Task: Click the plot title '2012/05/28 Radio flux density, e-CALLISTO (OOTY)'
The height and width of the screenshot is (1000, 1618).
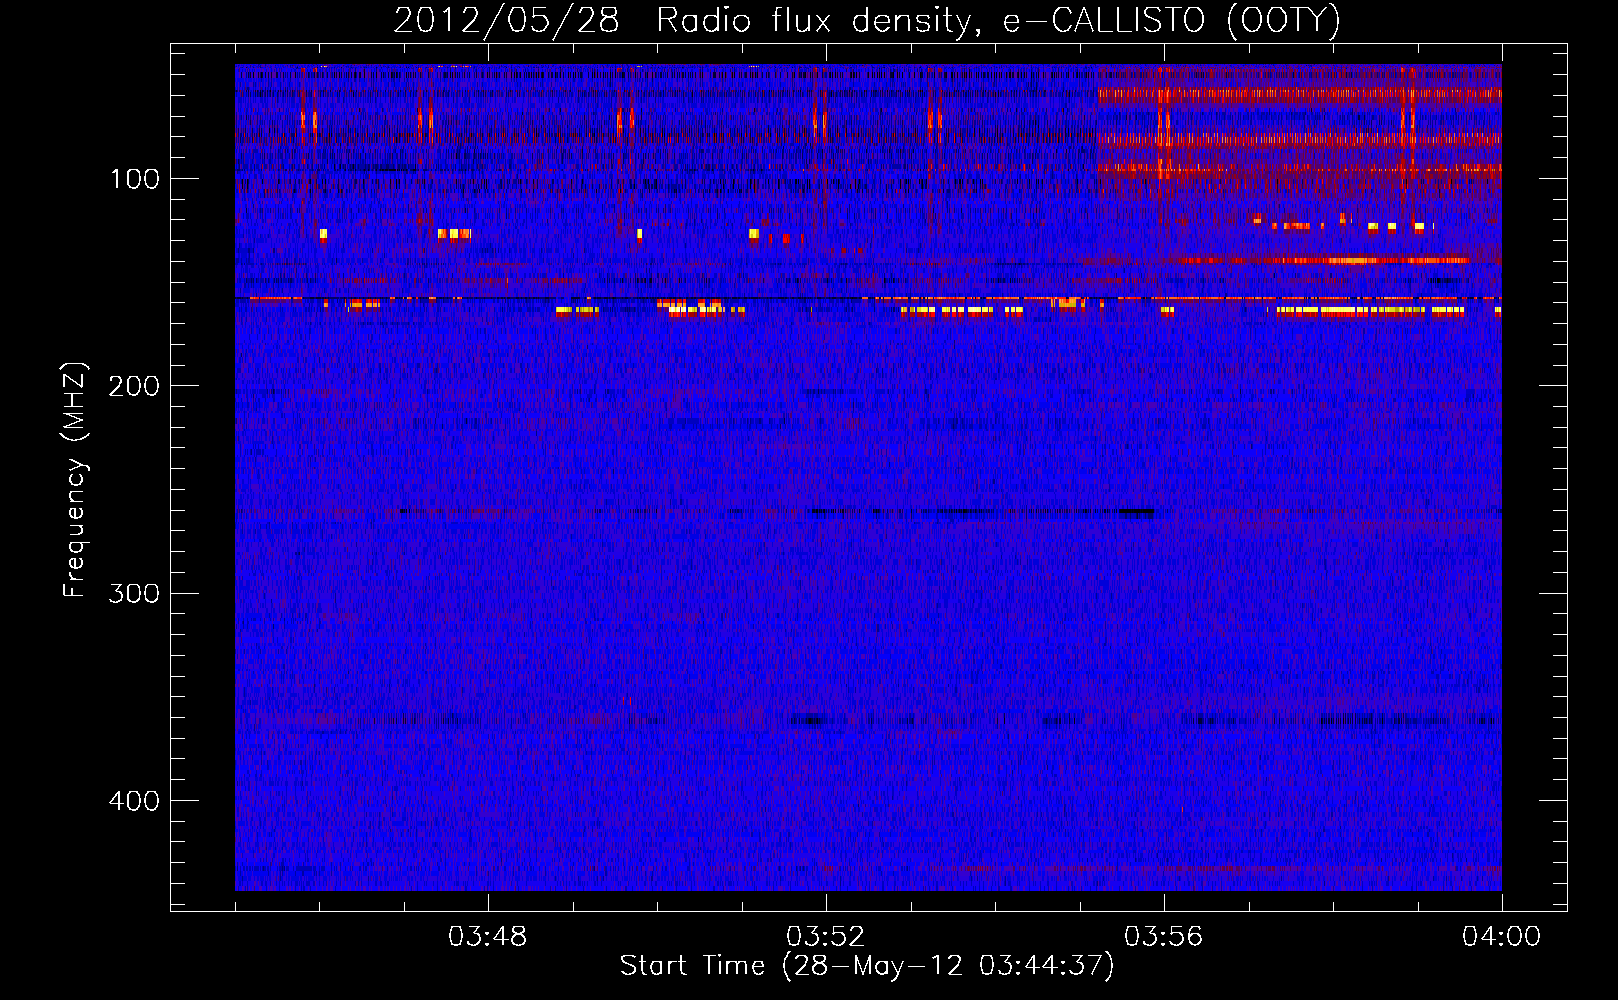Action: point(867,20)
